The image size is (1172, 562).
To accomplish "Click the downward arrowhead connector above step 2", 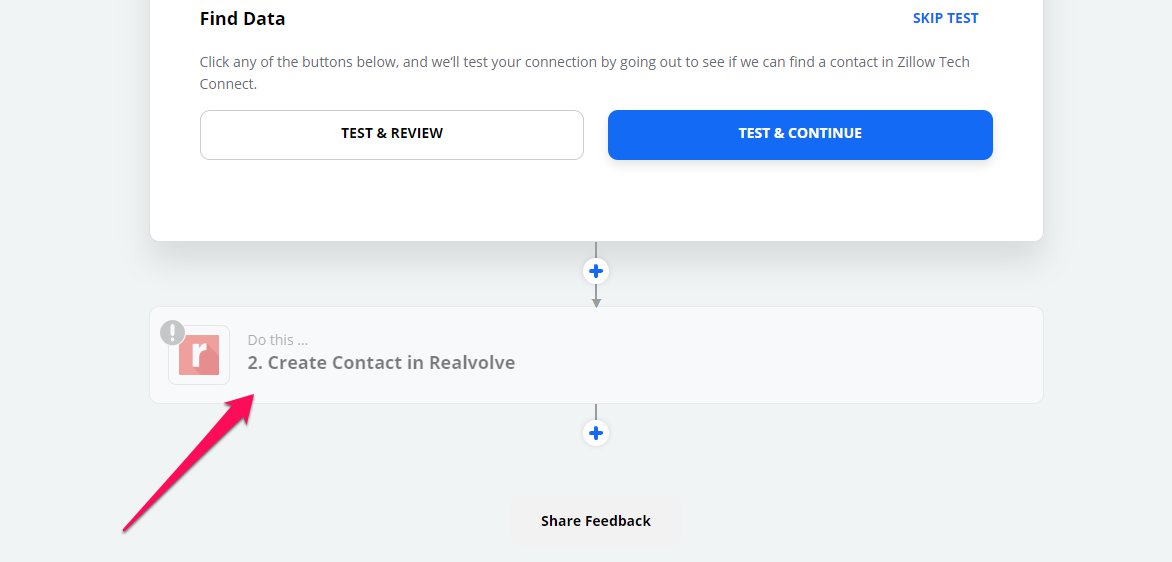I will click(x=596, y=303).
